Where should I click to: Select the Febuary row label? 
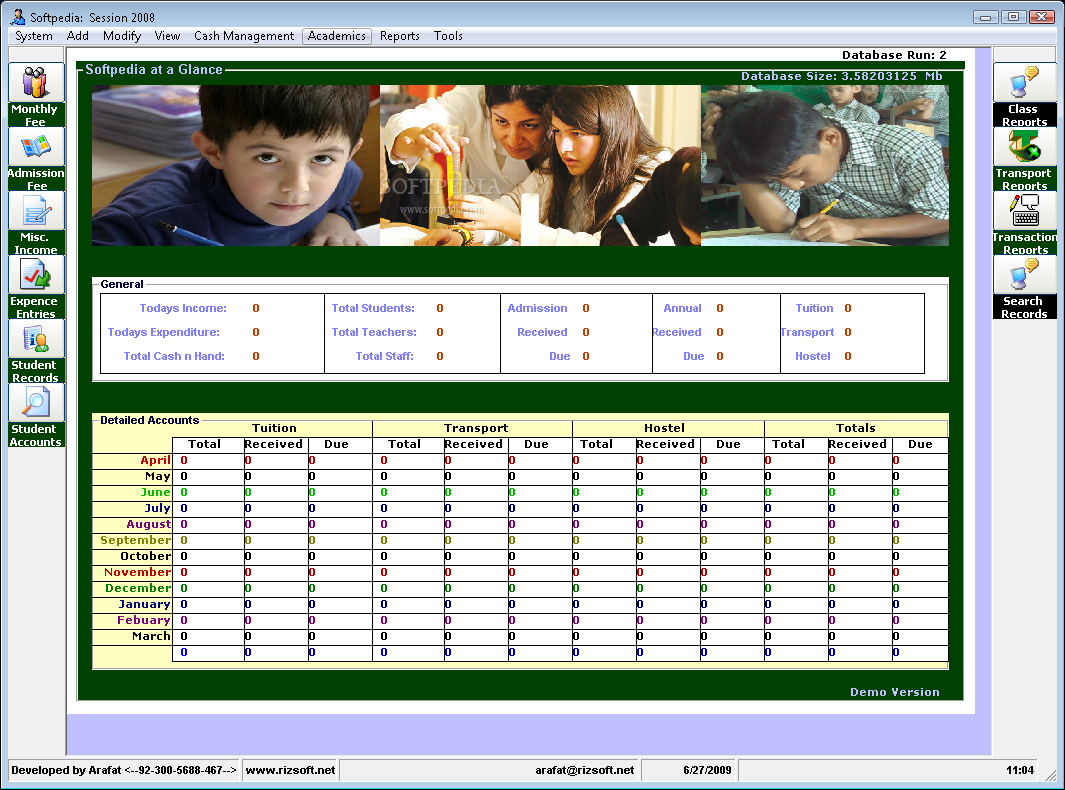point(143,620)
